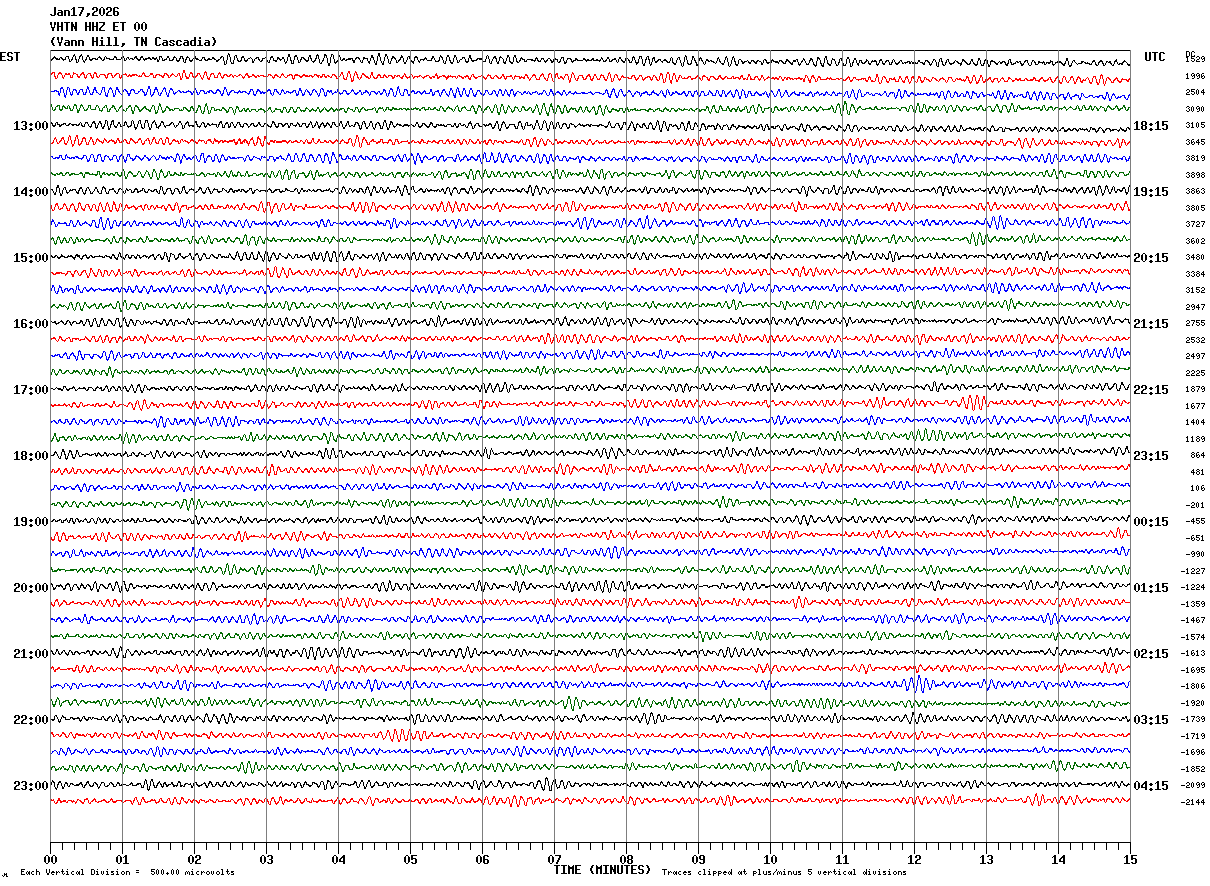
Task: Click the 03 minute axis tick label
Action: coord(266,860)
